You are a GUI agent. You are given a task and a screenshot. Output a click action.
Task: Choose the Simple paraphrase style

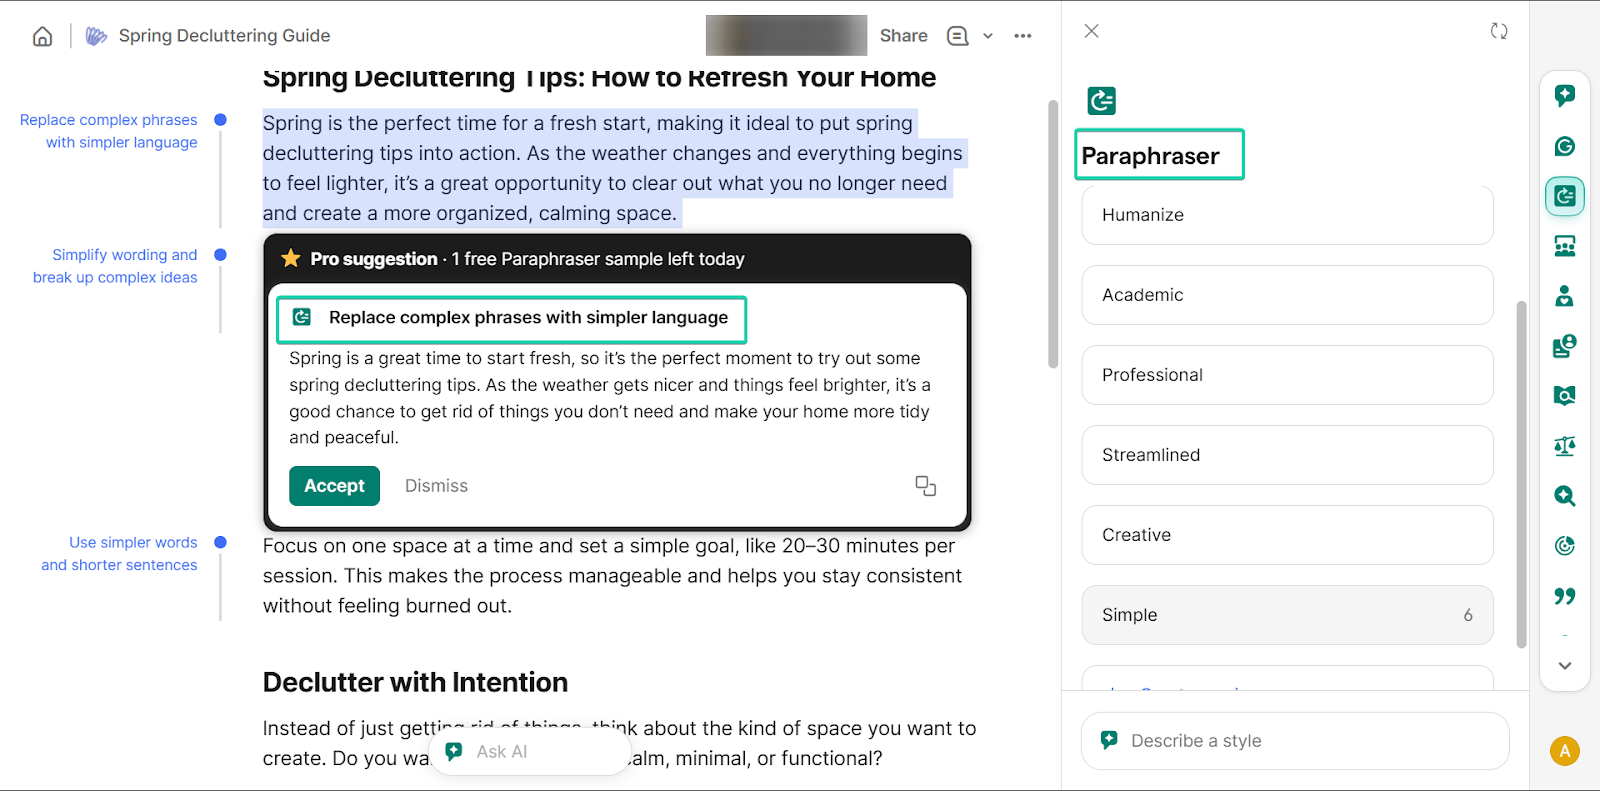[x=1287, y=615]
